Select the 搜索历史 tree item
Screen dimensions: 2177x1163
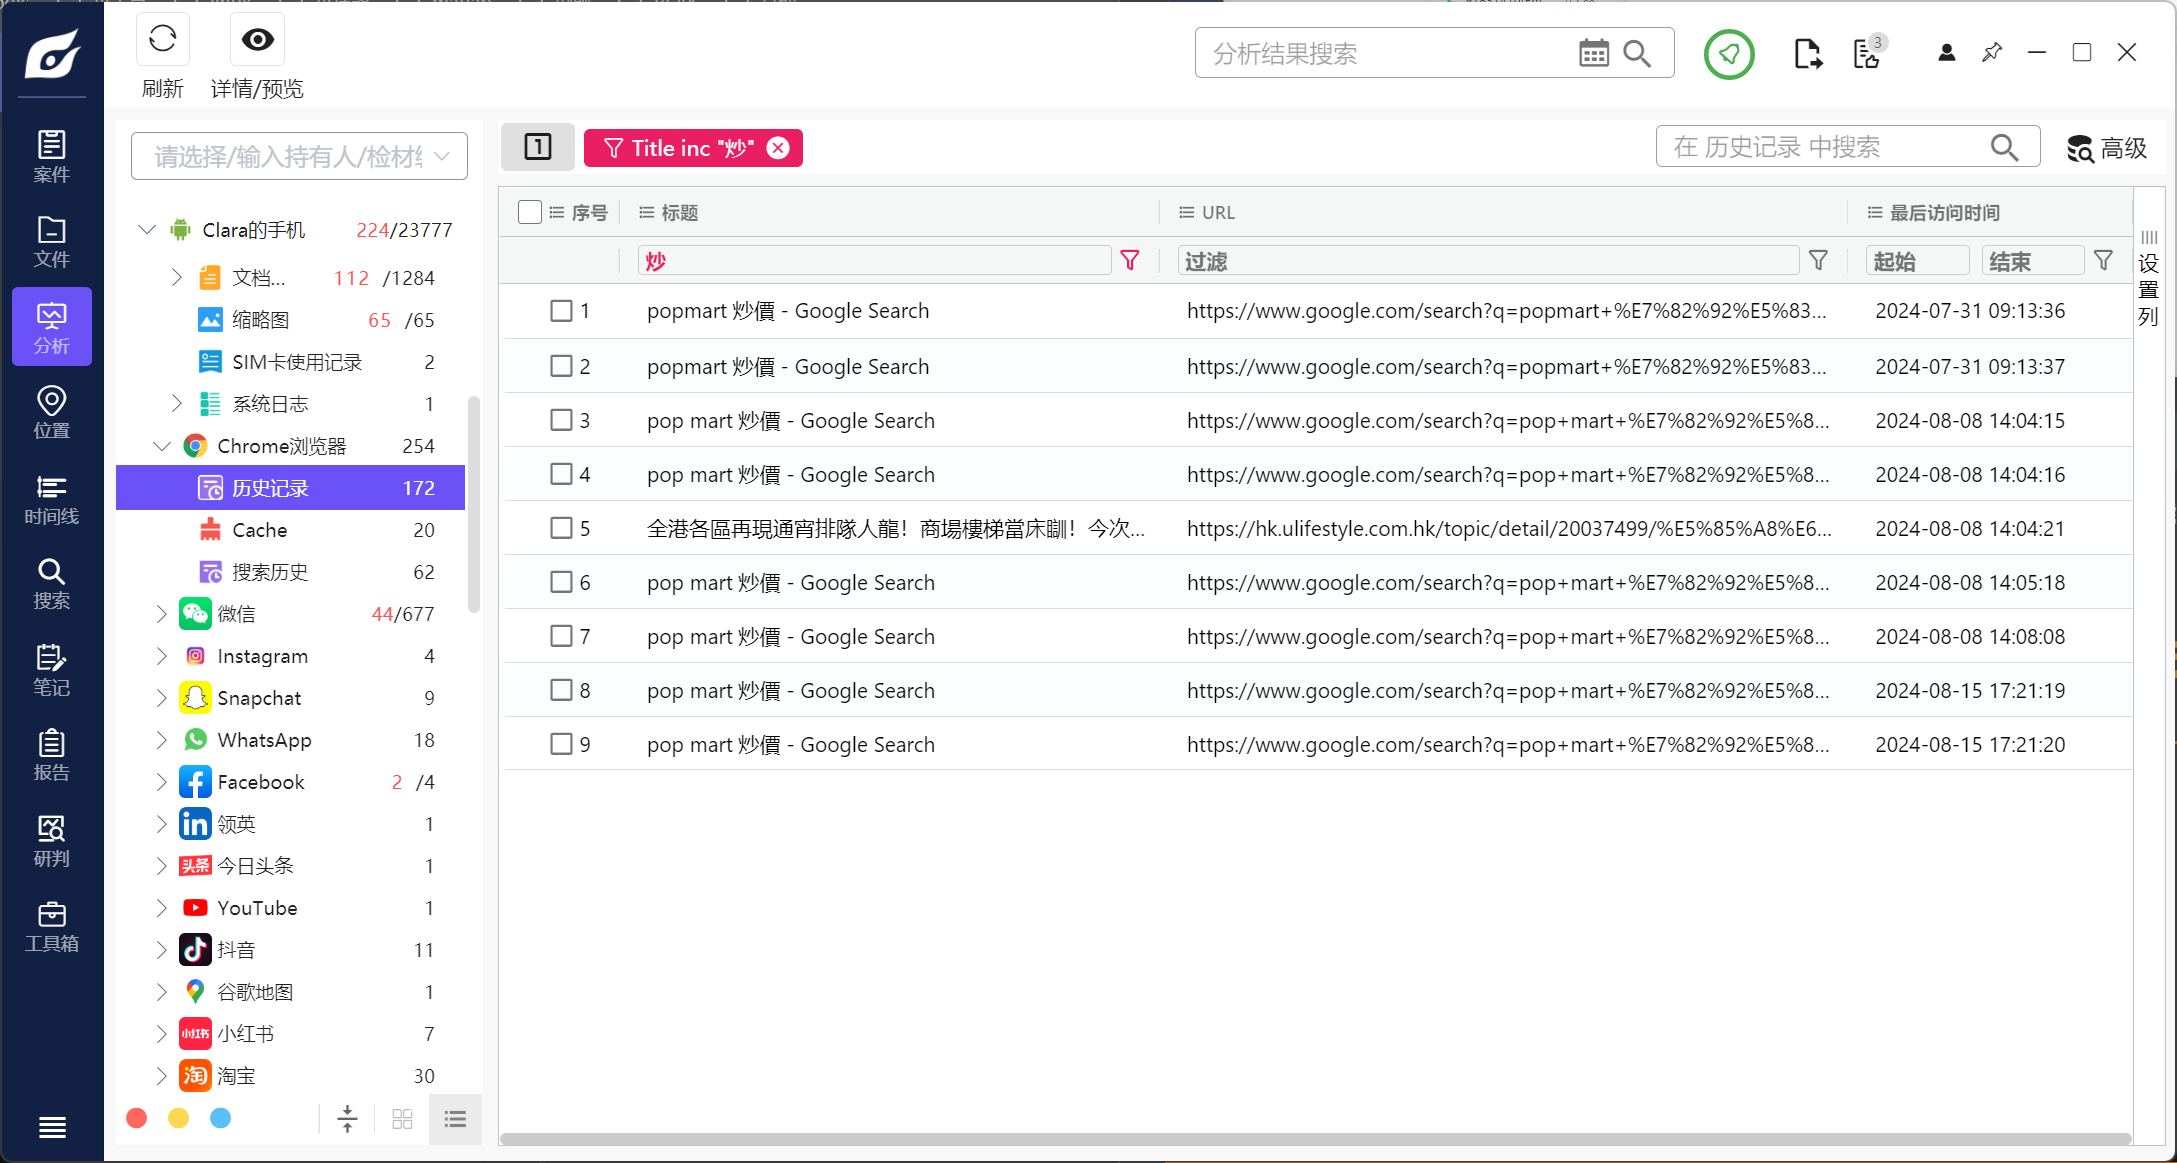[270, 572]
